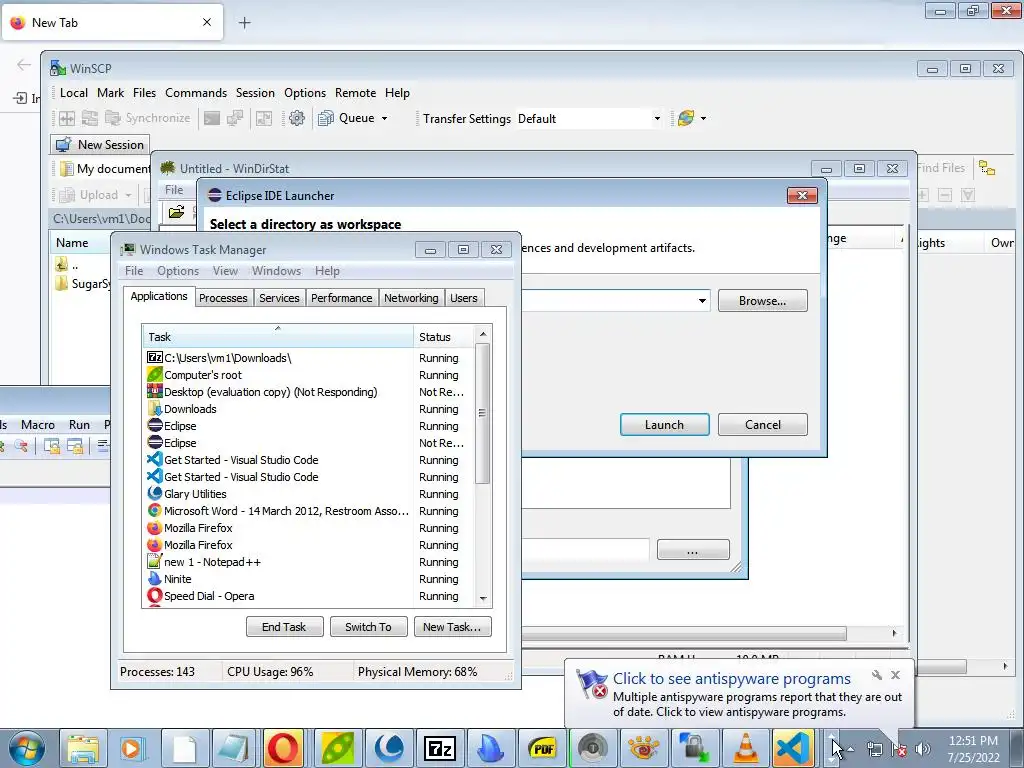Switch to the Performance tab
Image resolution: width=1024 pixels, height=768 pixels.
pos(341,298)
